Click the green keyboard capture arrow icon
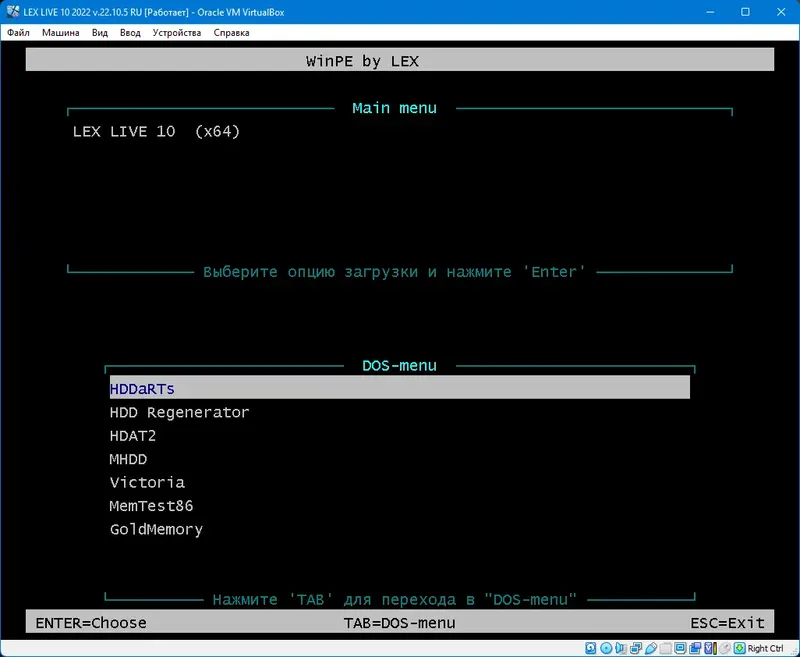The height and width of the screenshot is (657, 800). 740,648
